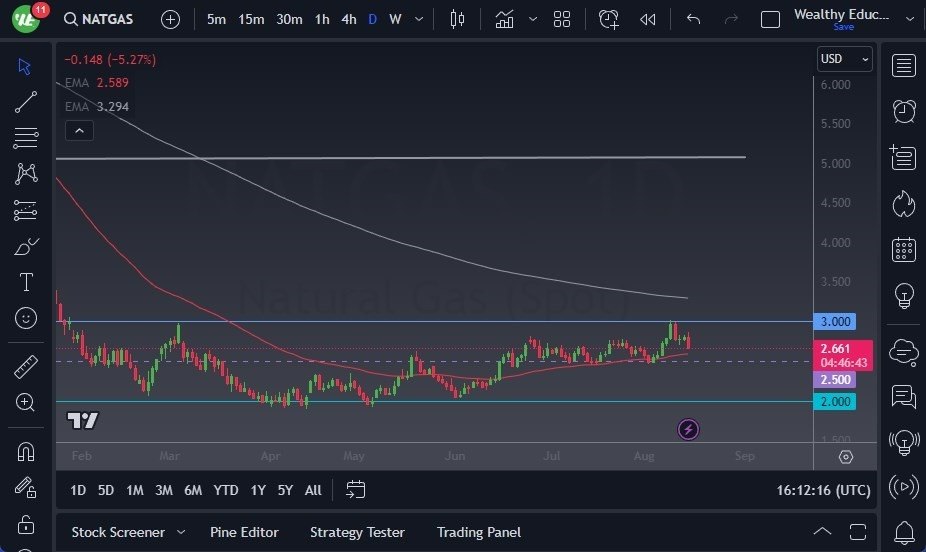Select the trend line drawing tool

pos(26,102)
